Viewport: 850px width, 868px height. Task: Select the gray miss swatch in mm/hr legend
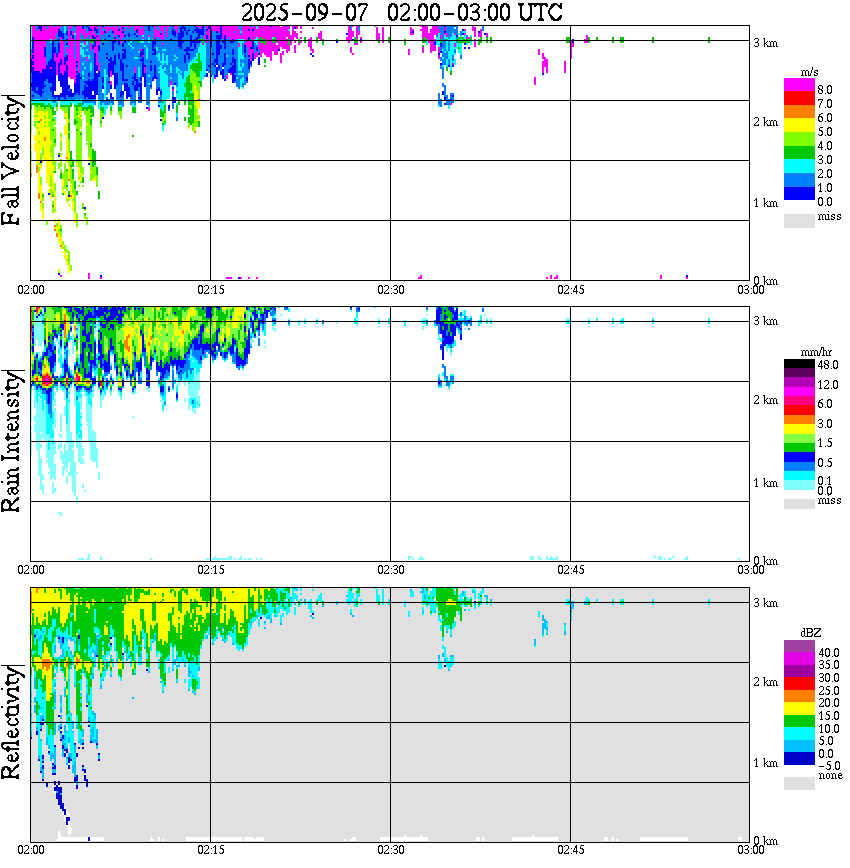point(799,504)
